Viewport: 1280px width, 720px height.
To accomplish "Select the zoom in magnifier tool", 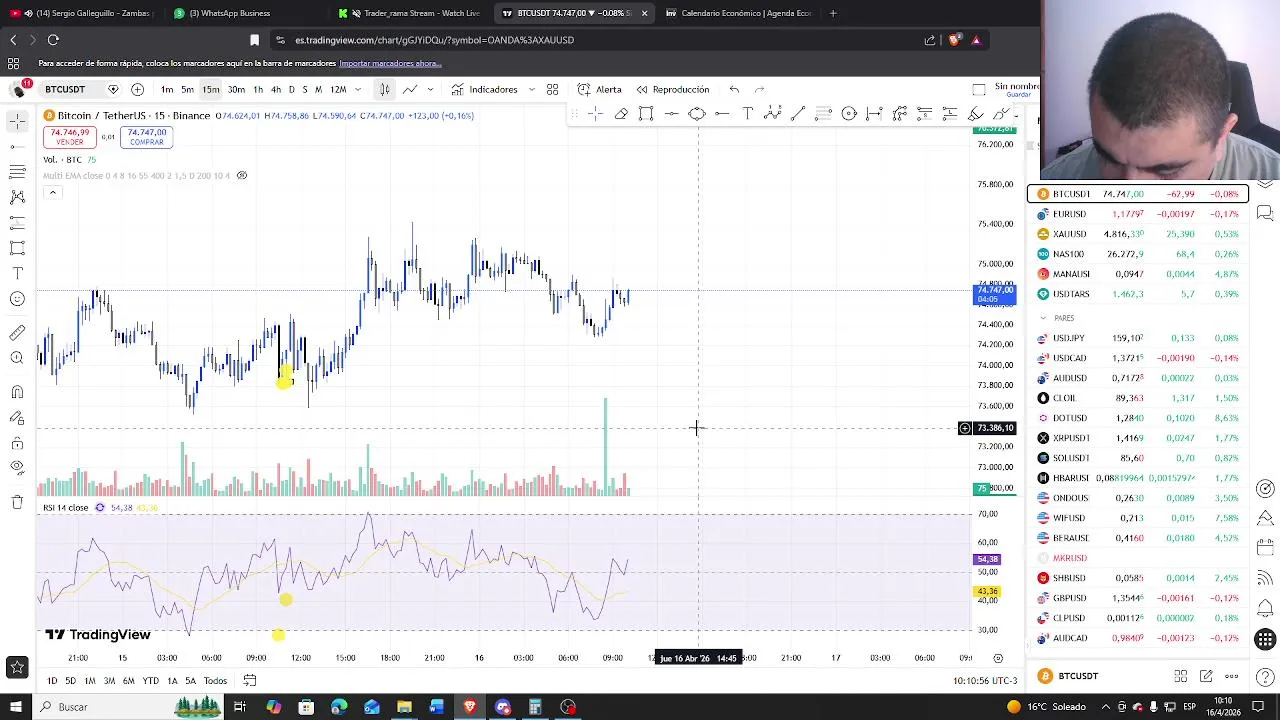I will point(17,358).
